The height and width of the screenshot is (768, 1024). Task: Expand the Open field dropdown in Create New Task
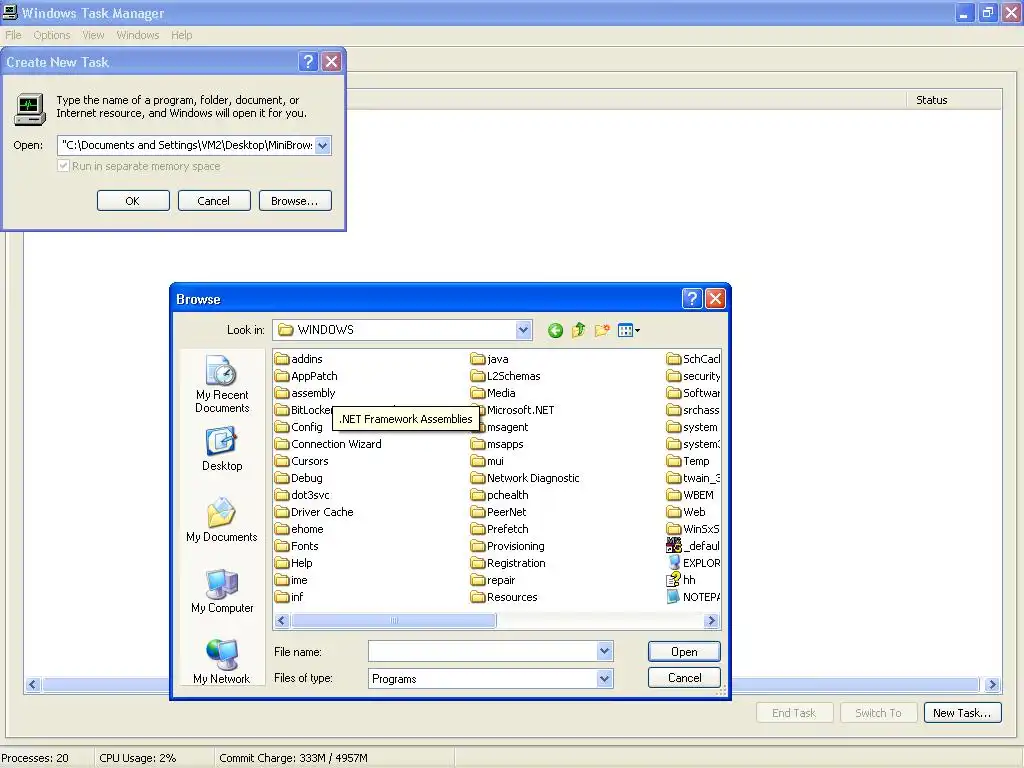[x=323, y=145]
